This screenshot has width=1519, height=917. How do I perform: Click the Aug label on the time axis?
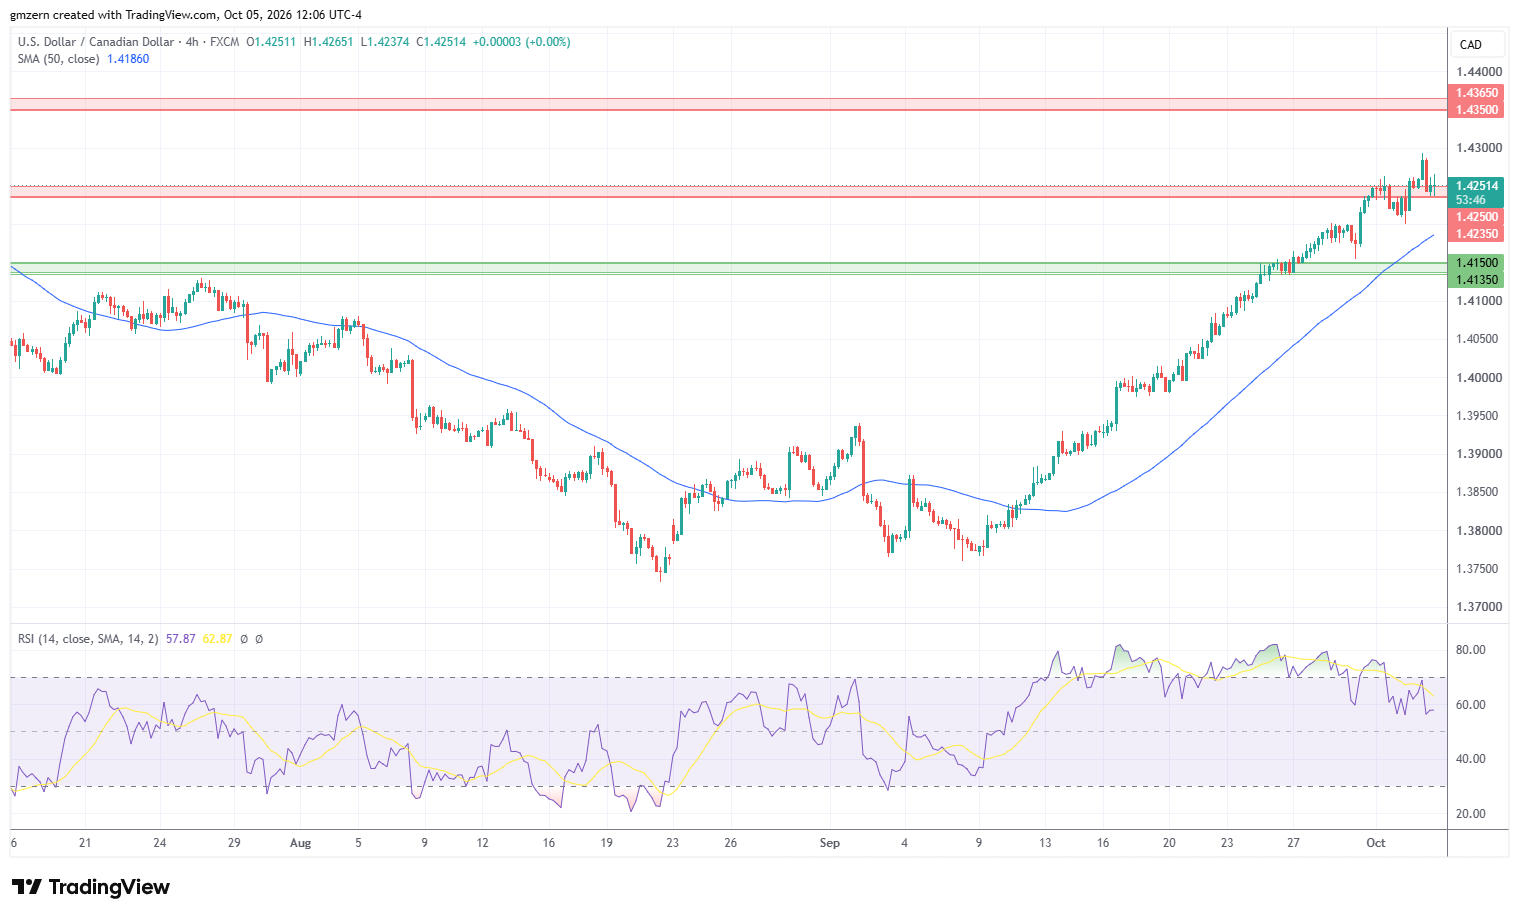click(300, 843)
